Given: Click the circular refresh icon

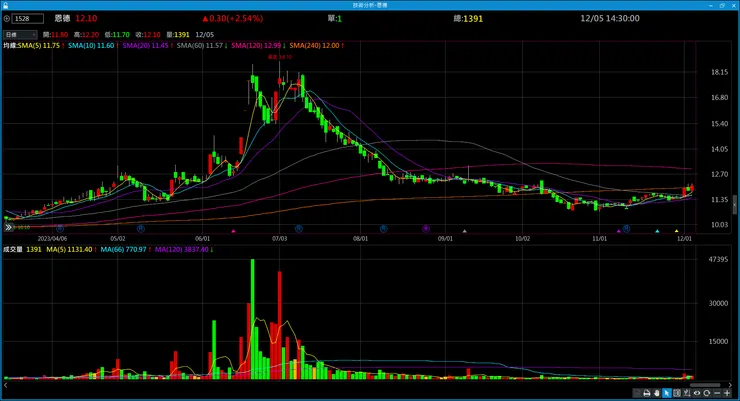Looking at the screenshot, I should coord(706,393).
